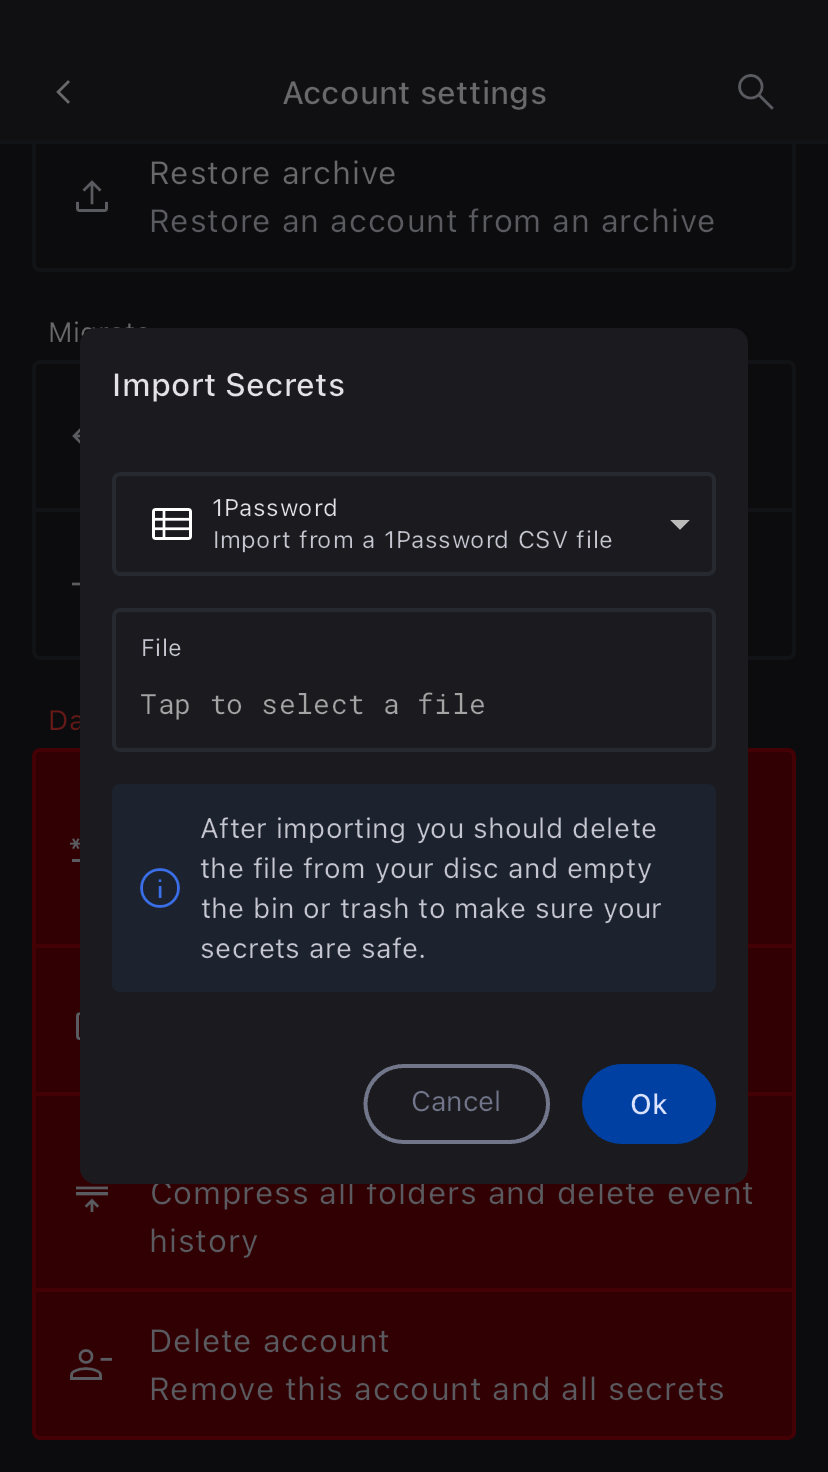This screenshot has height=1472, width=828.
Task: Go back using the top-left arrow
Action: point(64,92)
